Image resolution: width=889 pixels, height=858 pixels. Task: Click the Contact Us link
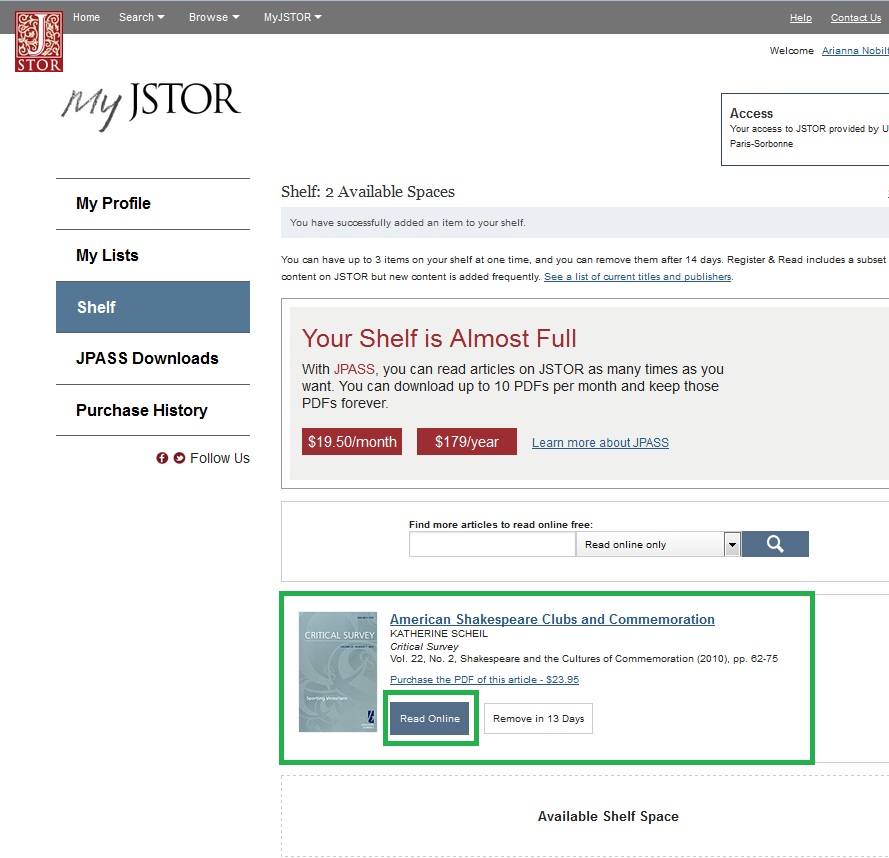856,18
